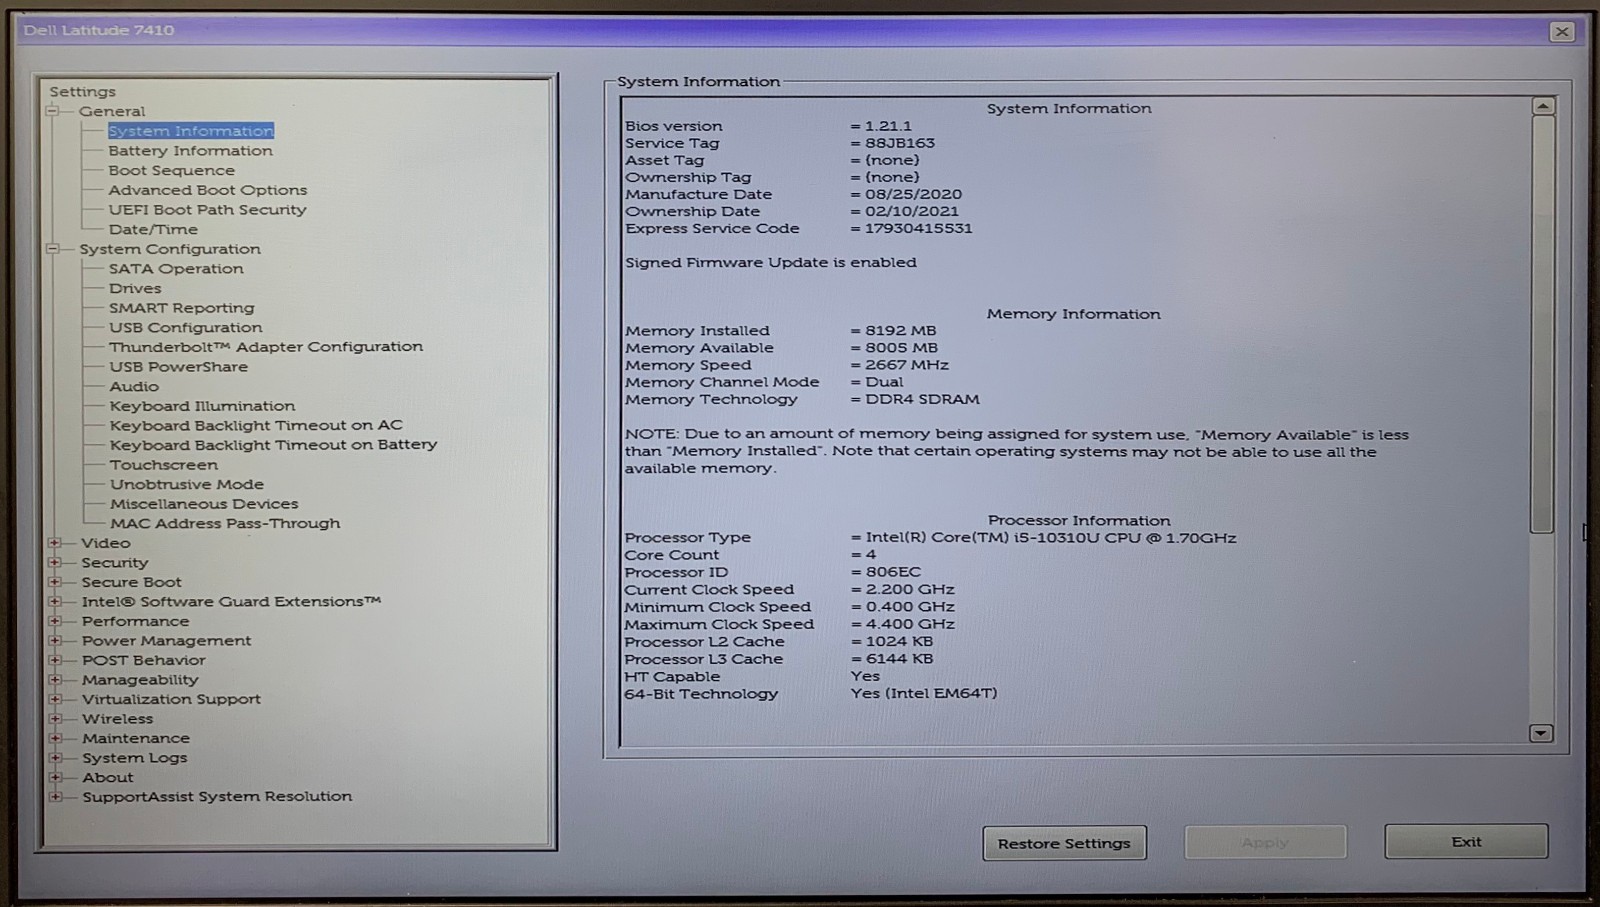This screenshot has height=907, width=1600.
Task: Expand the Maintenance tree node
Action: pyautogui.click(x=55, y=738)
